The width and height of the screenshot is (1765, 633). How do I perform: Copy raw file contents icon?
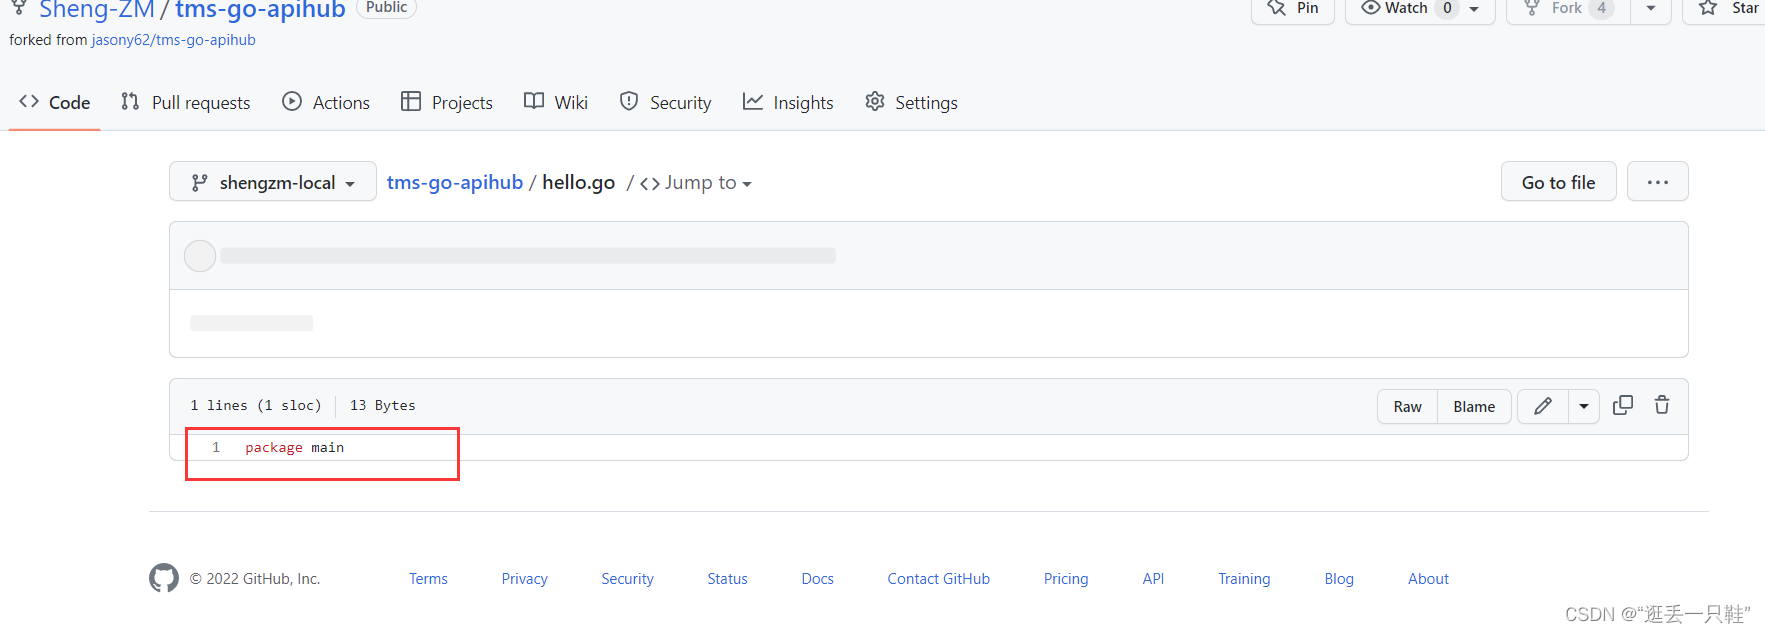(1622, 405)
